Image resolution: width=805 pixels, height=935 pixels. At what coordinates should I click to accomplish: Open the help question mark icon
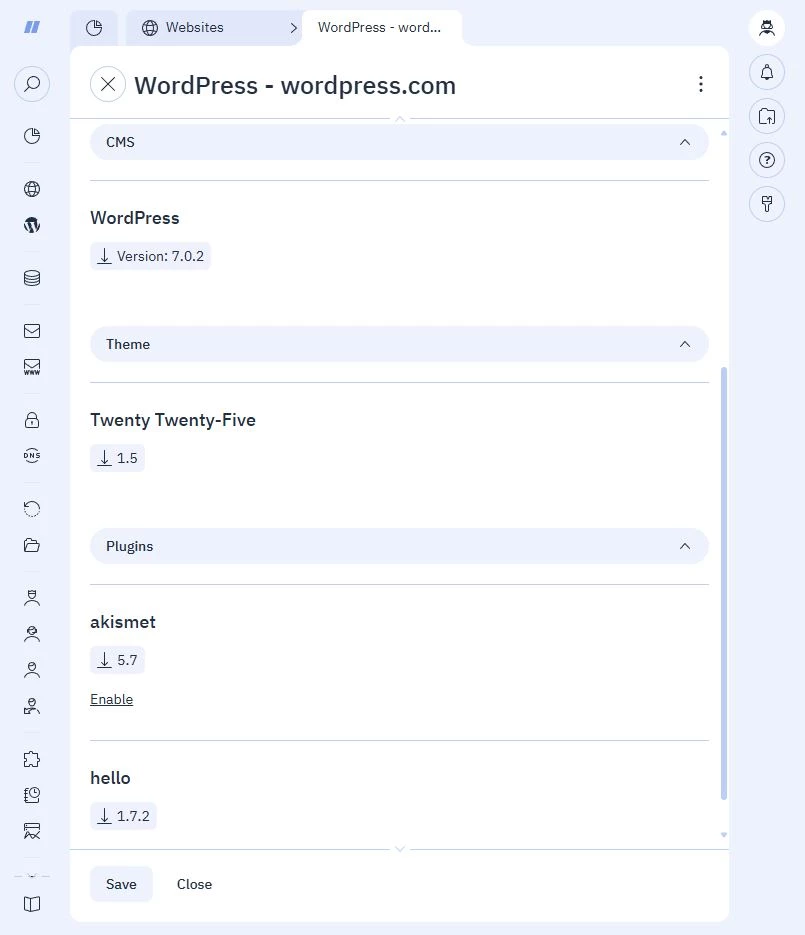pos(767,160)
